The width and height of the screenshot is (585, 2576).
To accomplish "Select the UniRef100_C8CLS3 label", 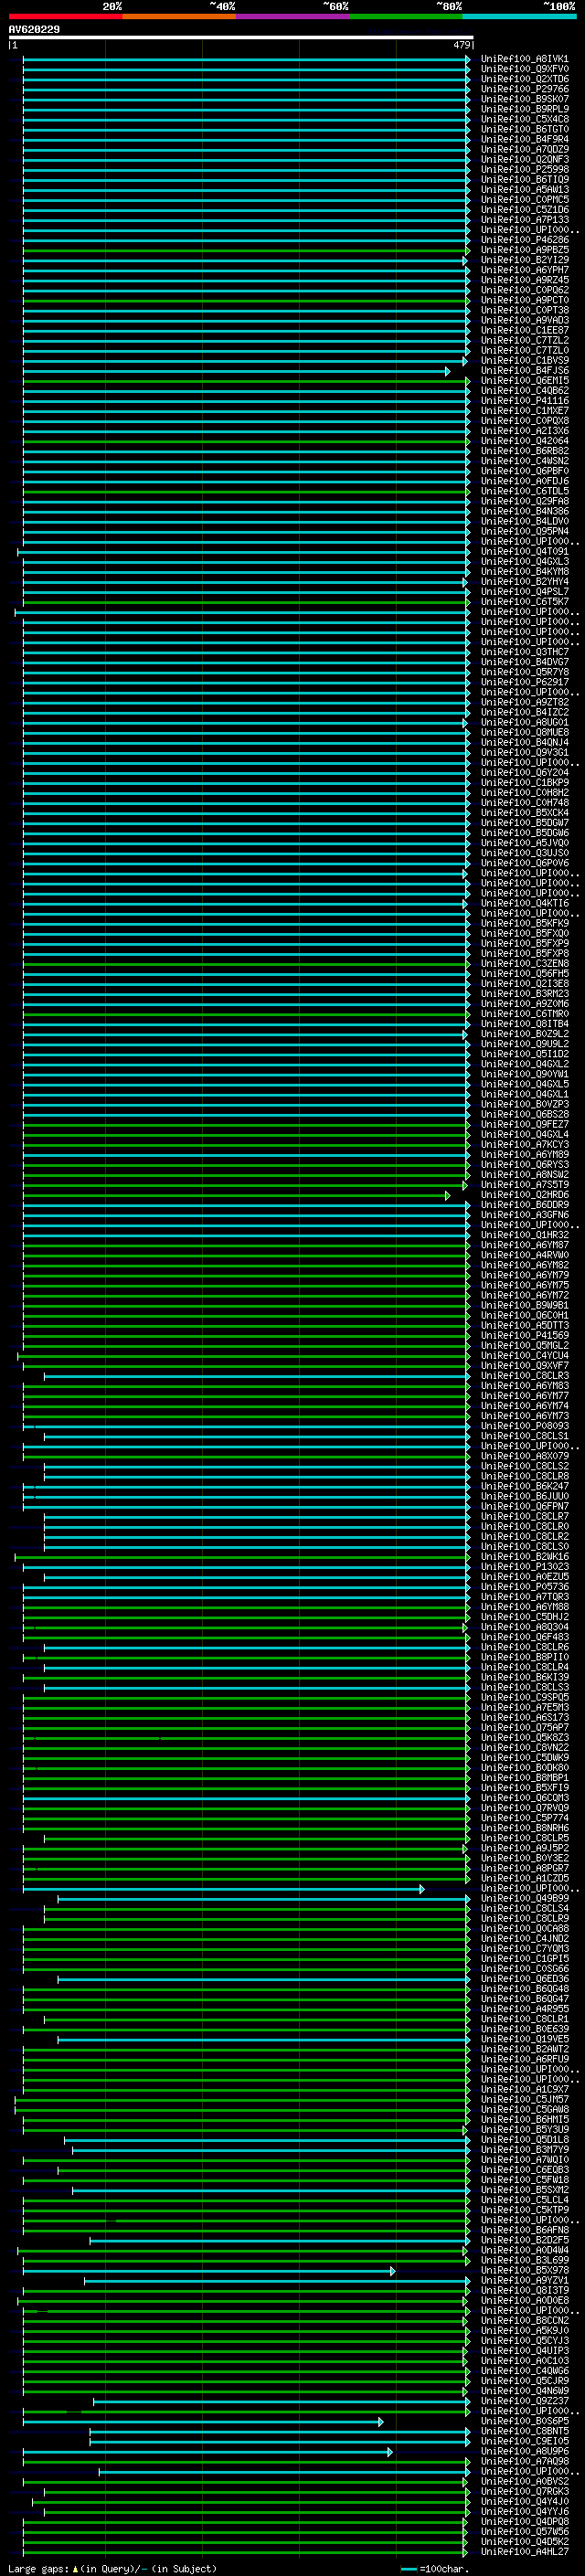I will (x=524, y=1687).
